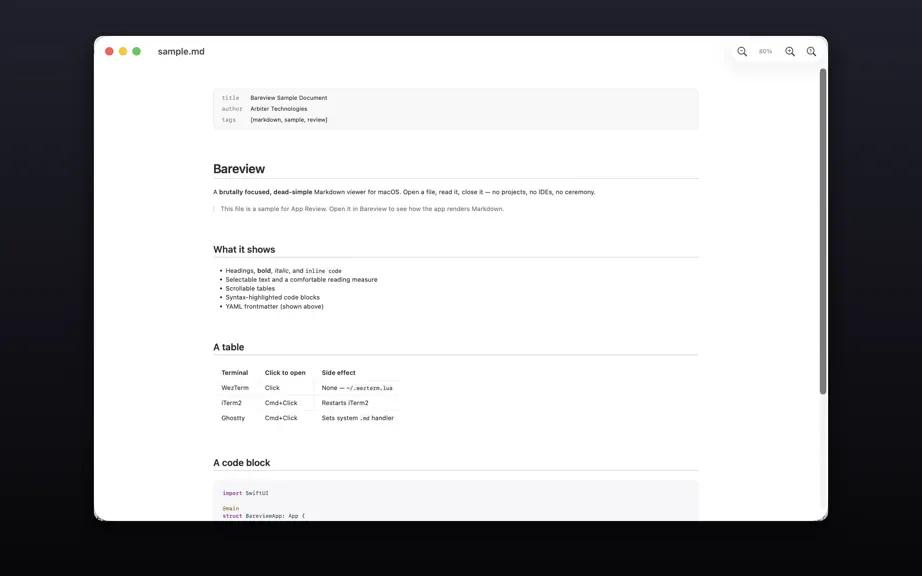922x576 pixels.
Task: Click the 'Click' cell in WezTerm row
Action: [272, 388]
